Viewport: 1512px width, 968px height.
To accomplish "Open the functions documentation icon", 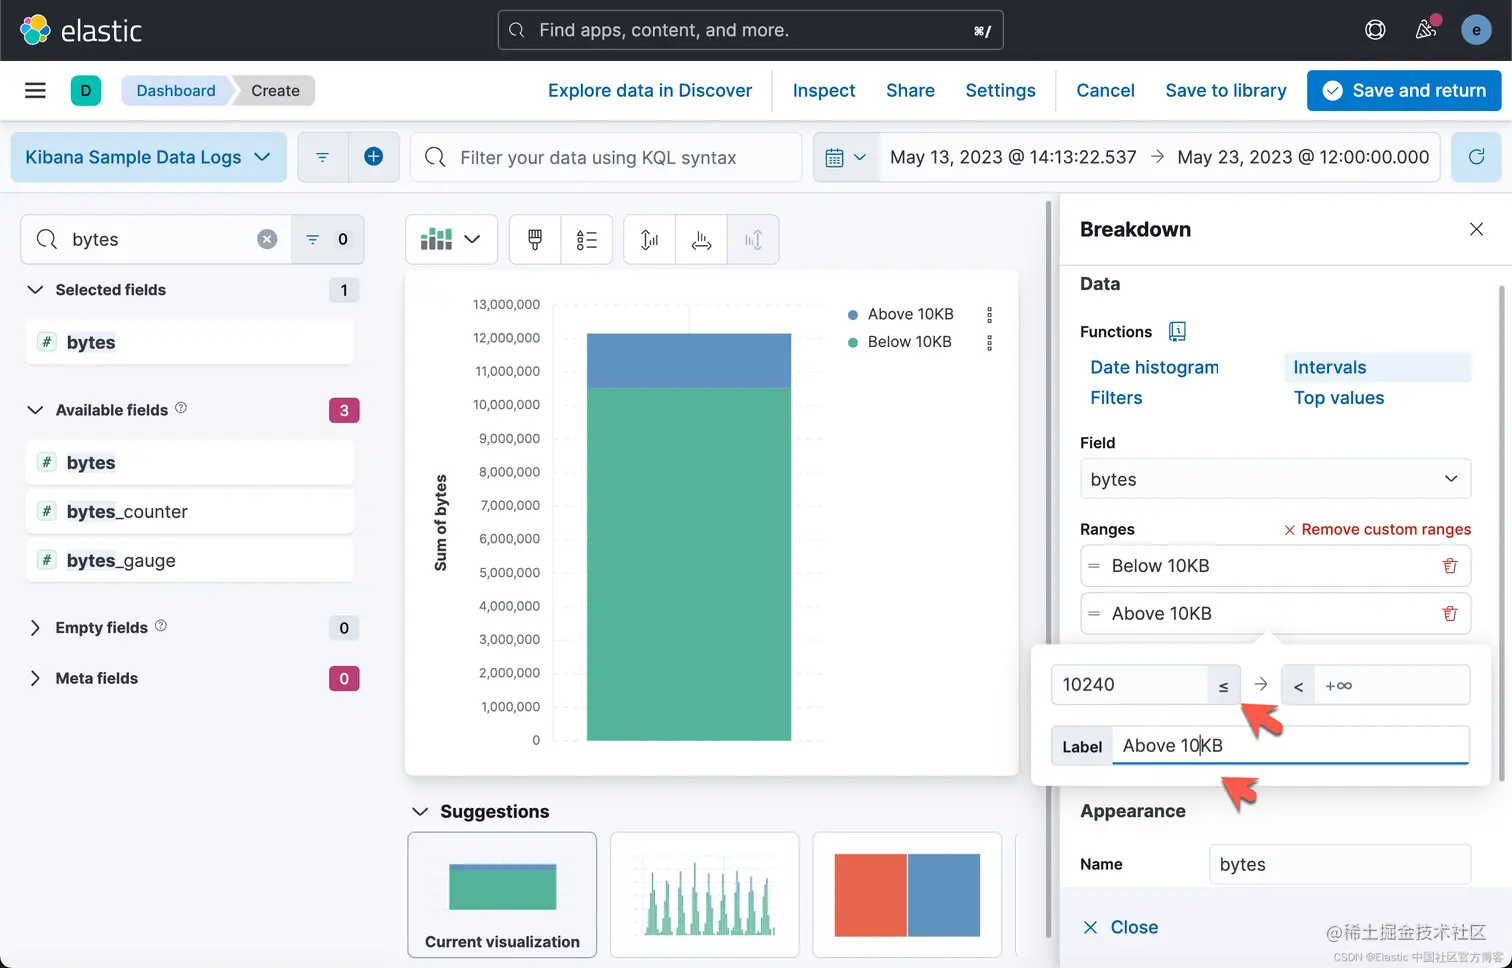I will (x=1178, y=331).
